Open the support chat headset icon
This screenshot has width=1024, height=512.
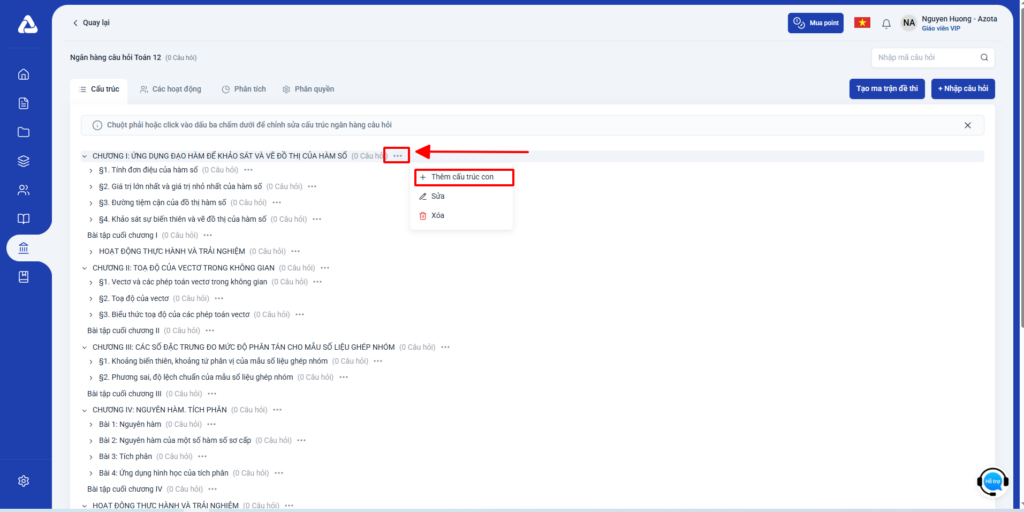point(992,481)
